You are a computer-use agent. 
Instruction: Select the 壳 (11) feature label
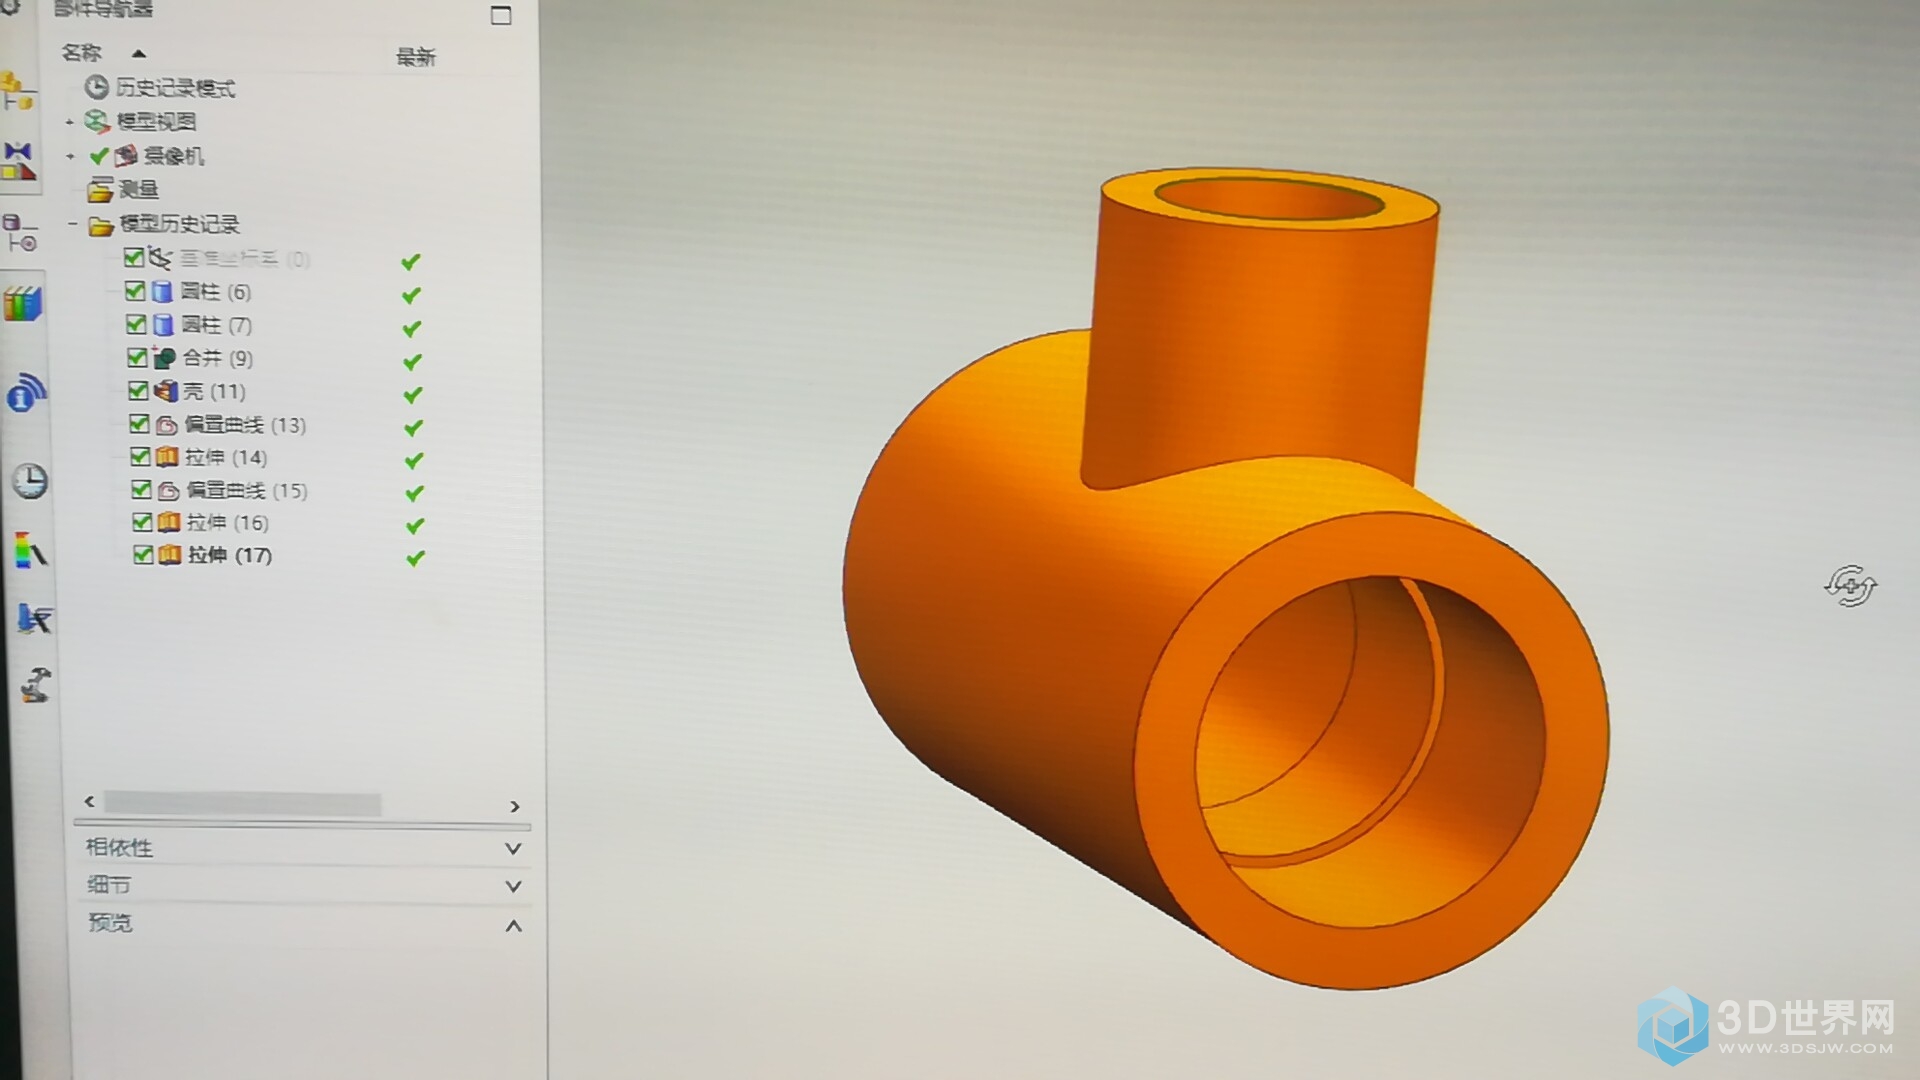tap(214, 391)
